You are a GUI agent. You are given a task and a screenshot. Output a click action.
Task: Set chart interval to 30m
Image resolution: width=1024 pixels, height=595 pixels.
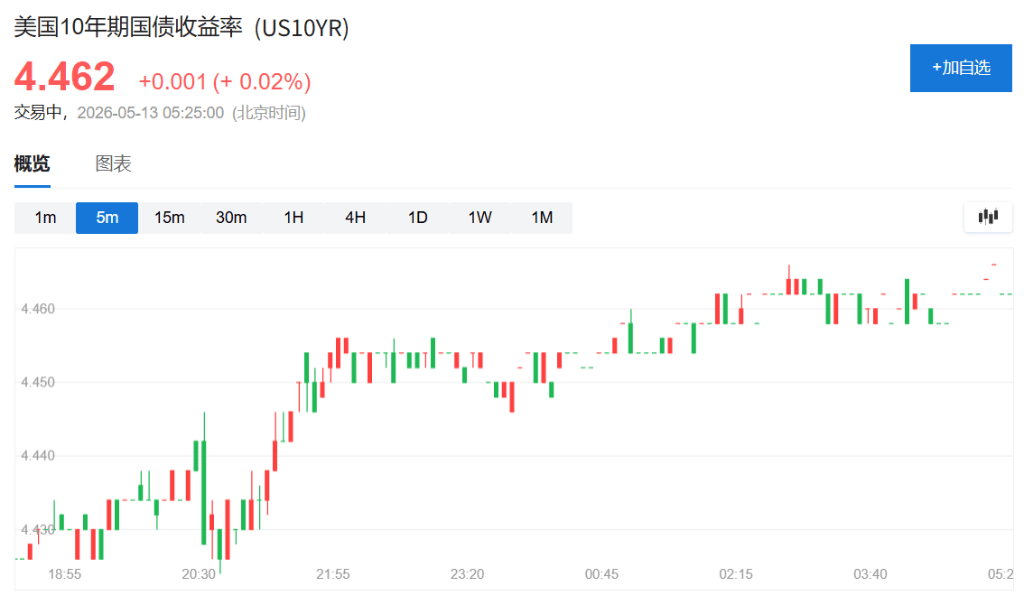[x=231, y=217]
